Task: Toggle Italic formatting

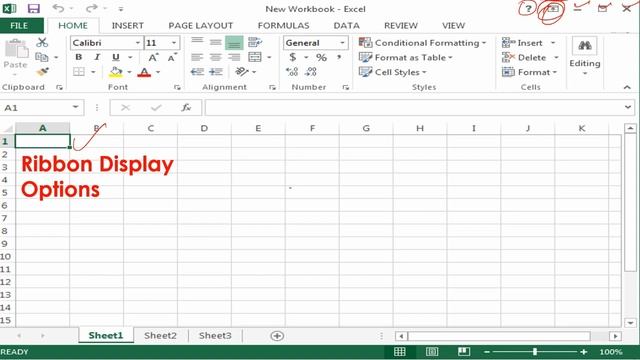Action: [97, 57]
